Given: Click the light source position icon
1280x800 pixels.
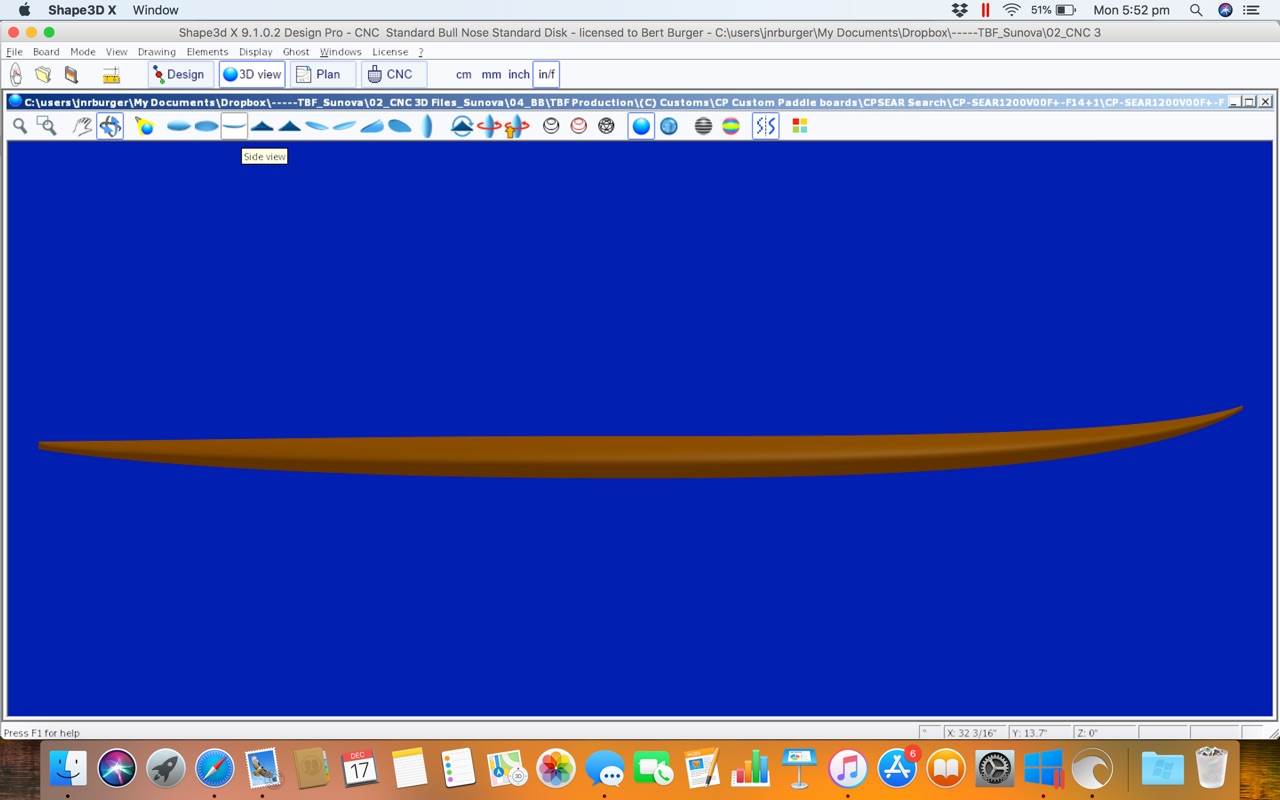Looking at the screenshot, I should [x=145, y=126].
